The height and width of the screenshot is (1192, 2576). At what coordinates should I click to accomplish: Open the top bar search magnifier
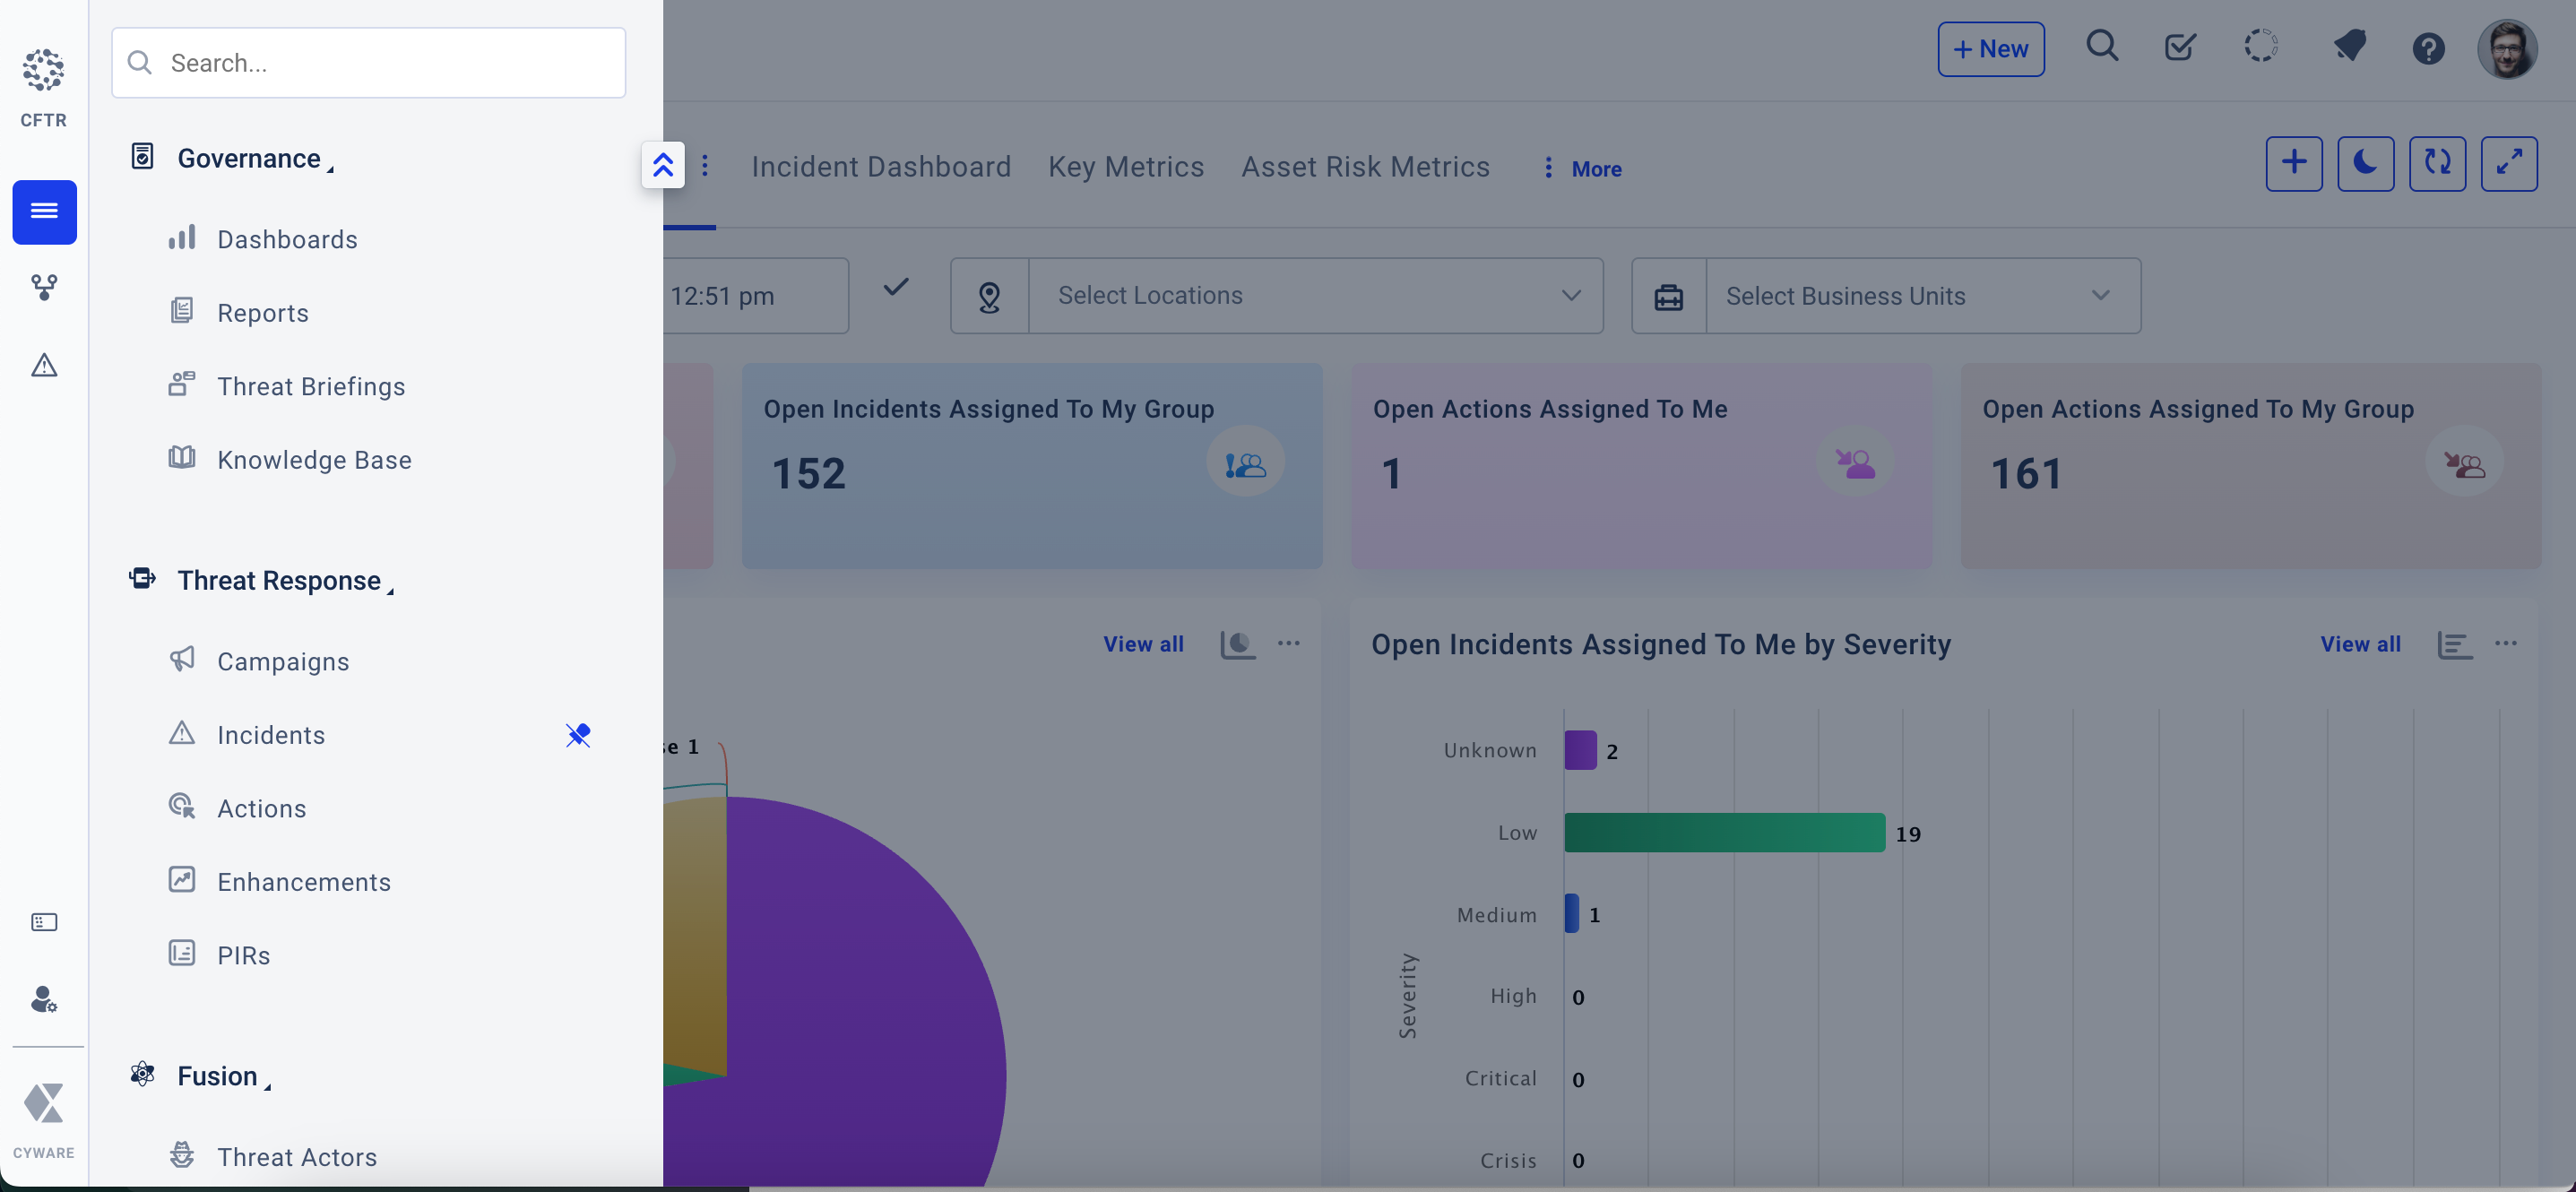(x=2102, y=47)
